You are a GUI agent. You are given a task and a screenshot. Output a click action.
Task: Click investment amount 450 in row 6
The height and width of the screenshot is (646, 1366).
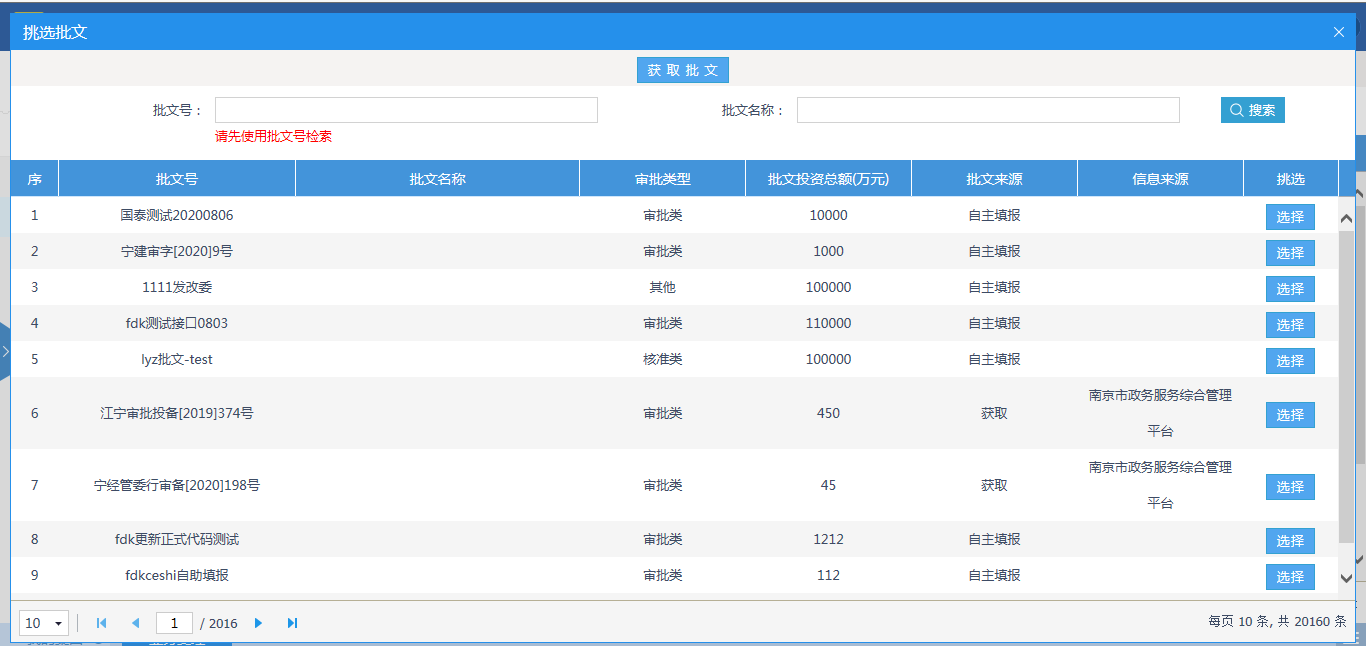pyautogui.click(x=829, y=413)
